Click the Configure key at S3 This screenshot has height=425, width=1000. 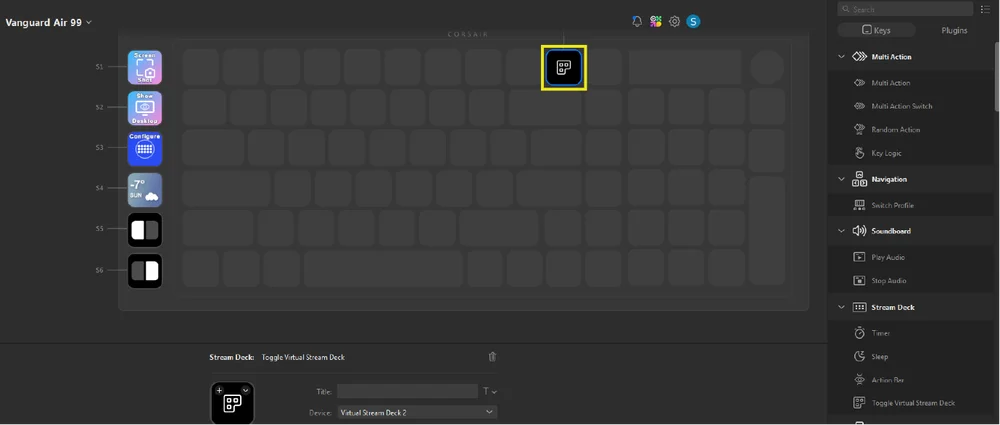tap(145, 148)
